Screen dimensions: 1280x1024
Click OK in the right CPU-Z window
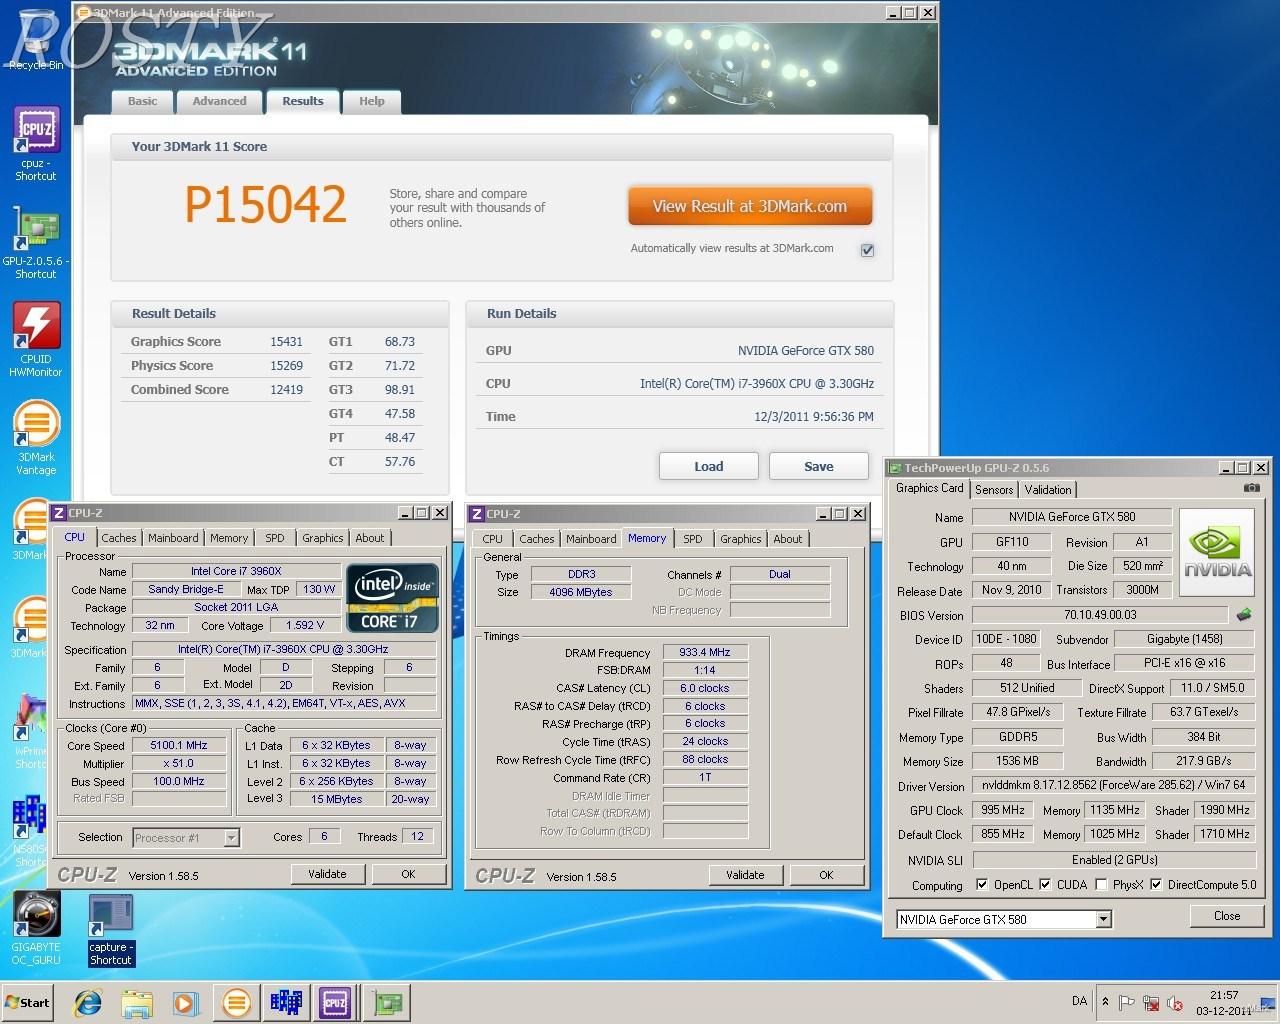pyautogui.click(x=826, y=875)
